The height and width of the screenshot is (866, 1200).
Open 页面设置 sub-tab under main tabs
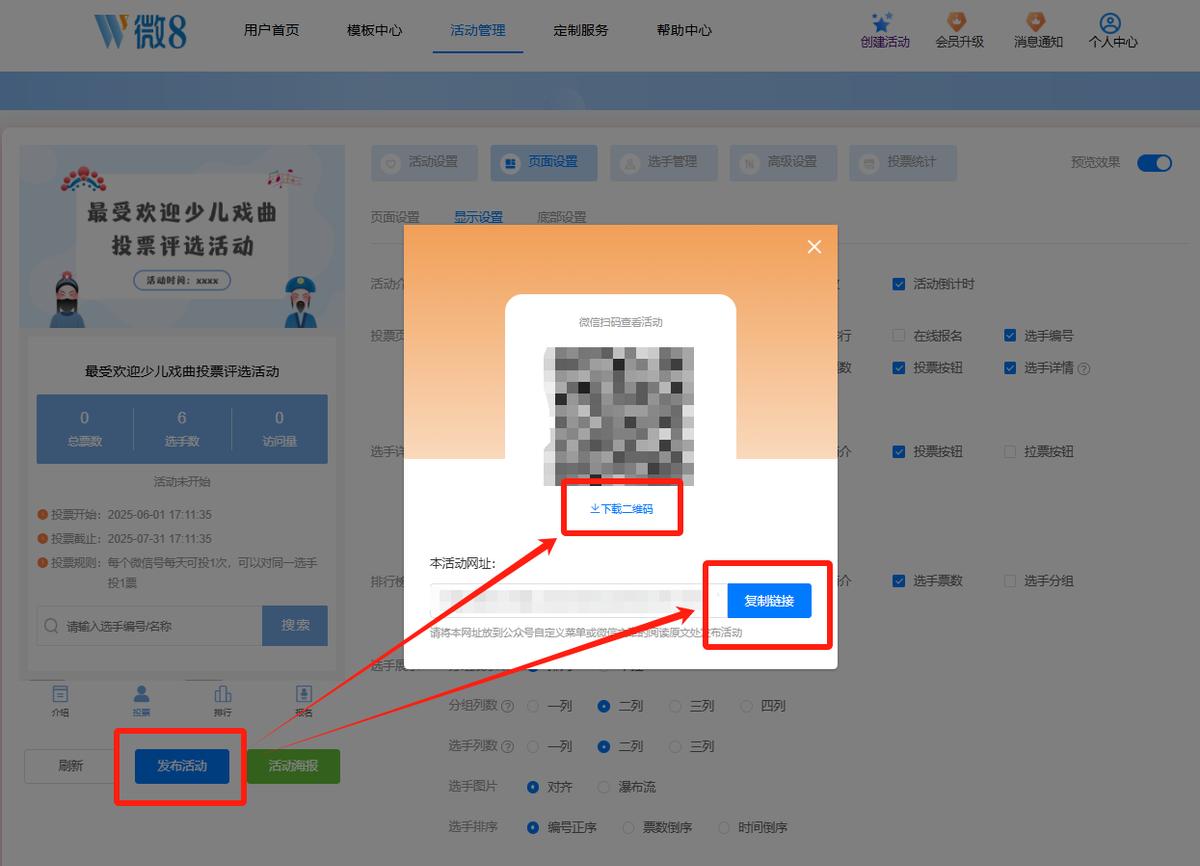(x=395, y=217)
